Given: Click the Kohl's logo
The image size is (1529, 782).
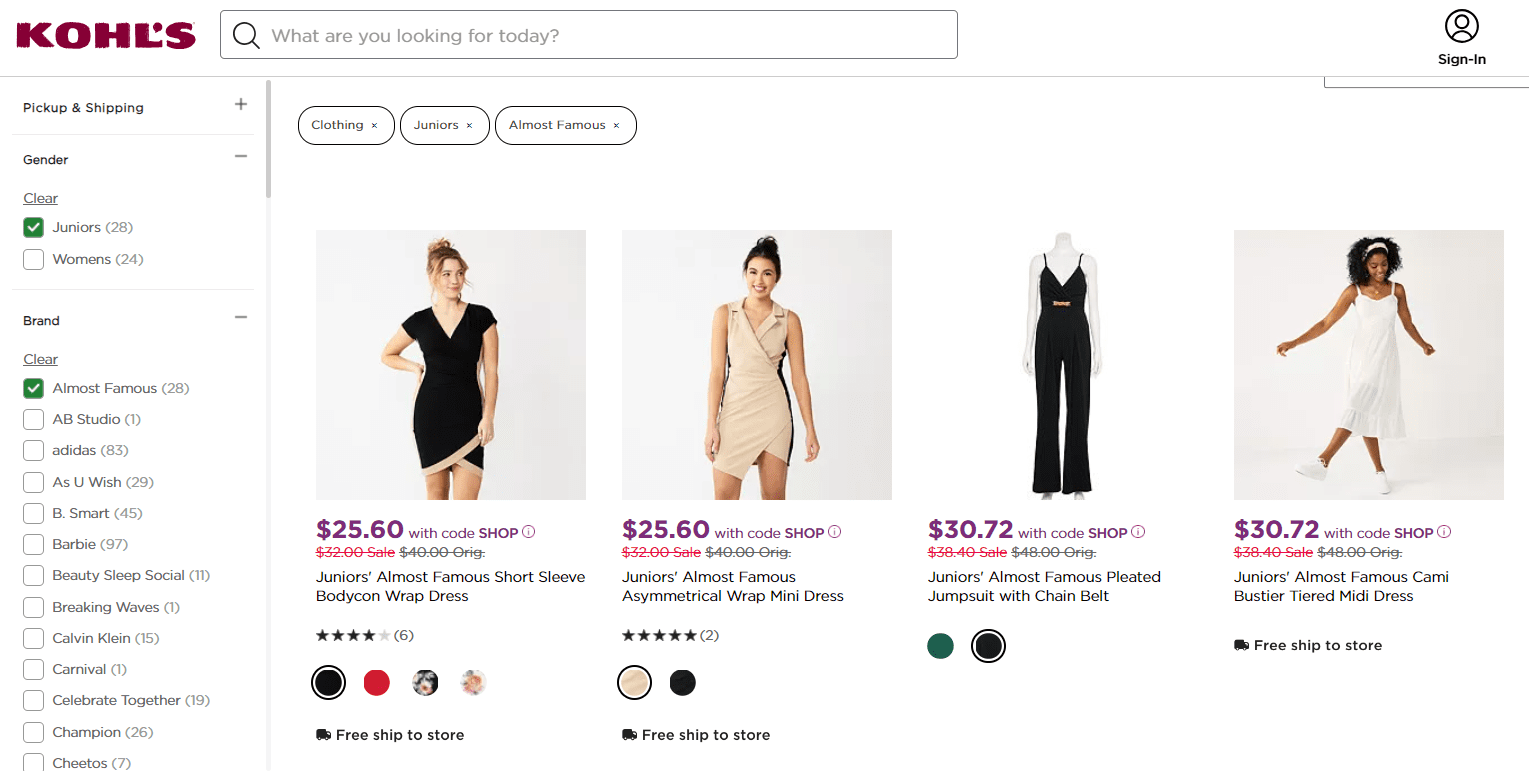Looking at the screenshot, I should click(x=105, y=35).
